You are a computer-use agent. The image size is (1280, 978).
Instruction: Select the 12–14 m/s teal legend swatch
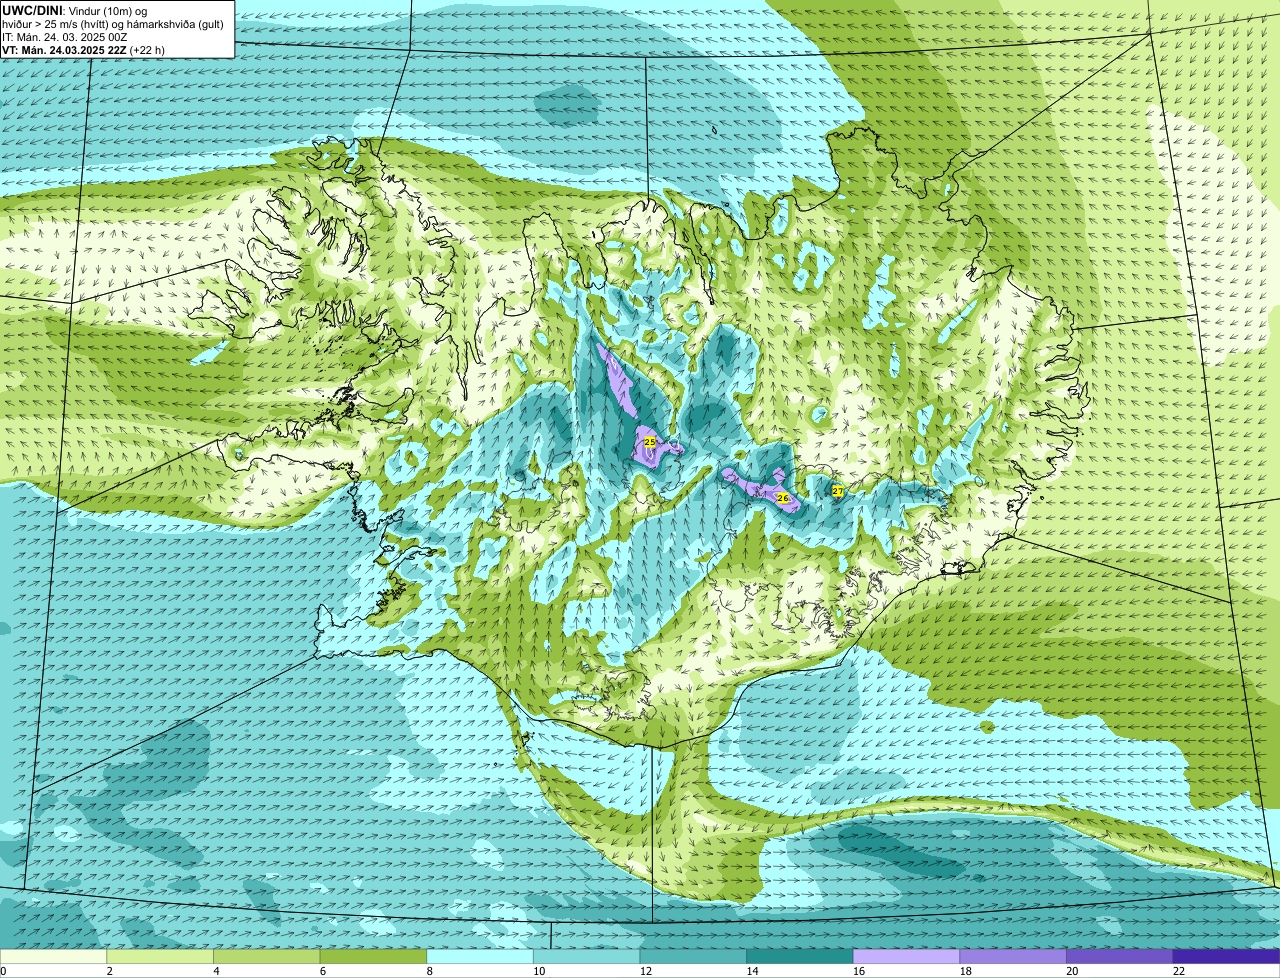(693, 956)
